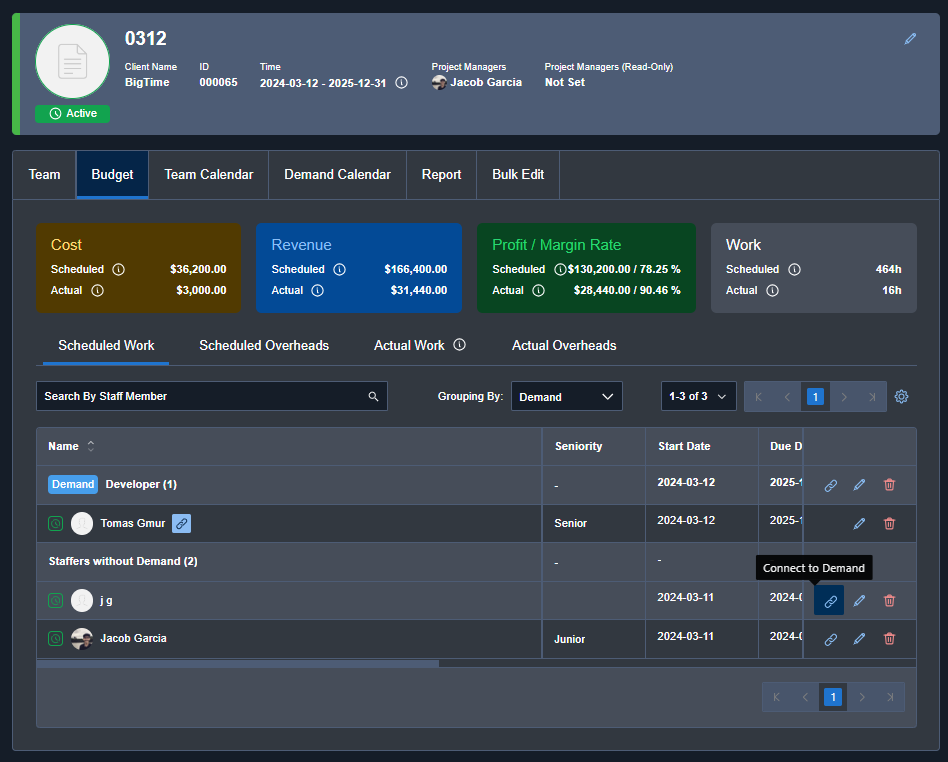Image resolution: width=948 pixels, height=762 pixels.
Task: Edit Tomas Gmur's row with the pencil icon
Action: tap(859, 523)
